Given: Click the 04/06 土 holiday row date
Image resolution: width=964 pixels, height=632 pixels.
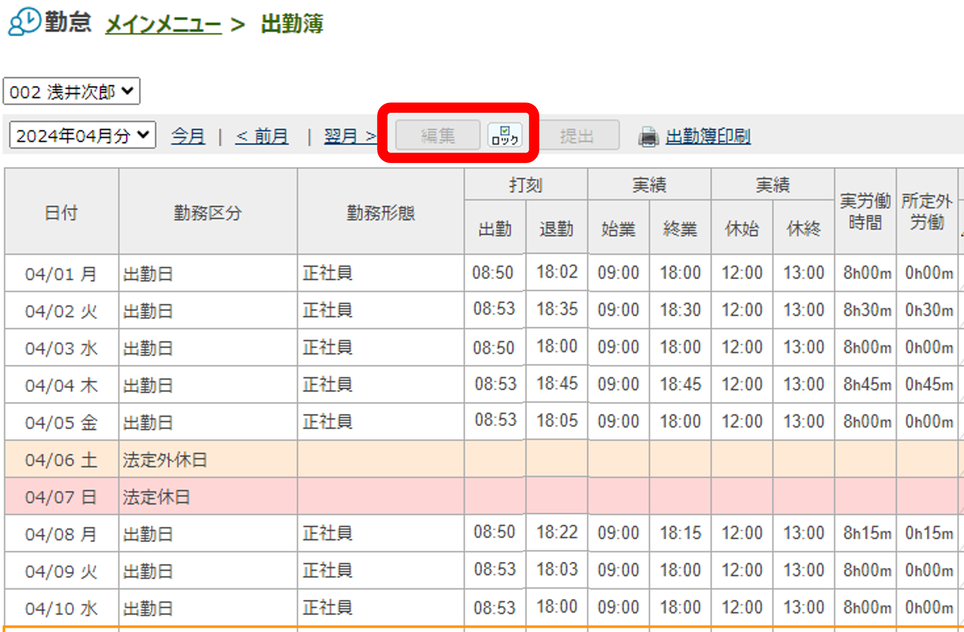Looking at the screenshot, I should pyautogui.click(x=61, y=460).
